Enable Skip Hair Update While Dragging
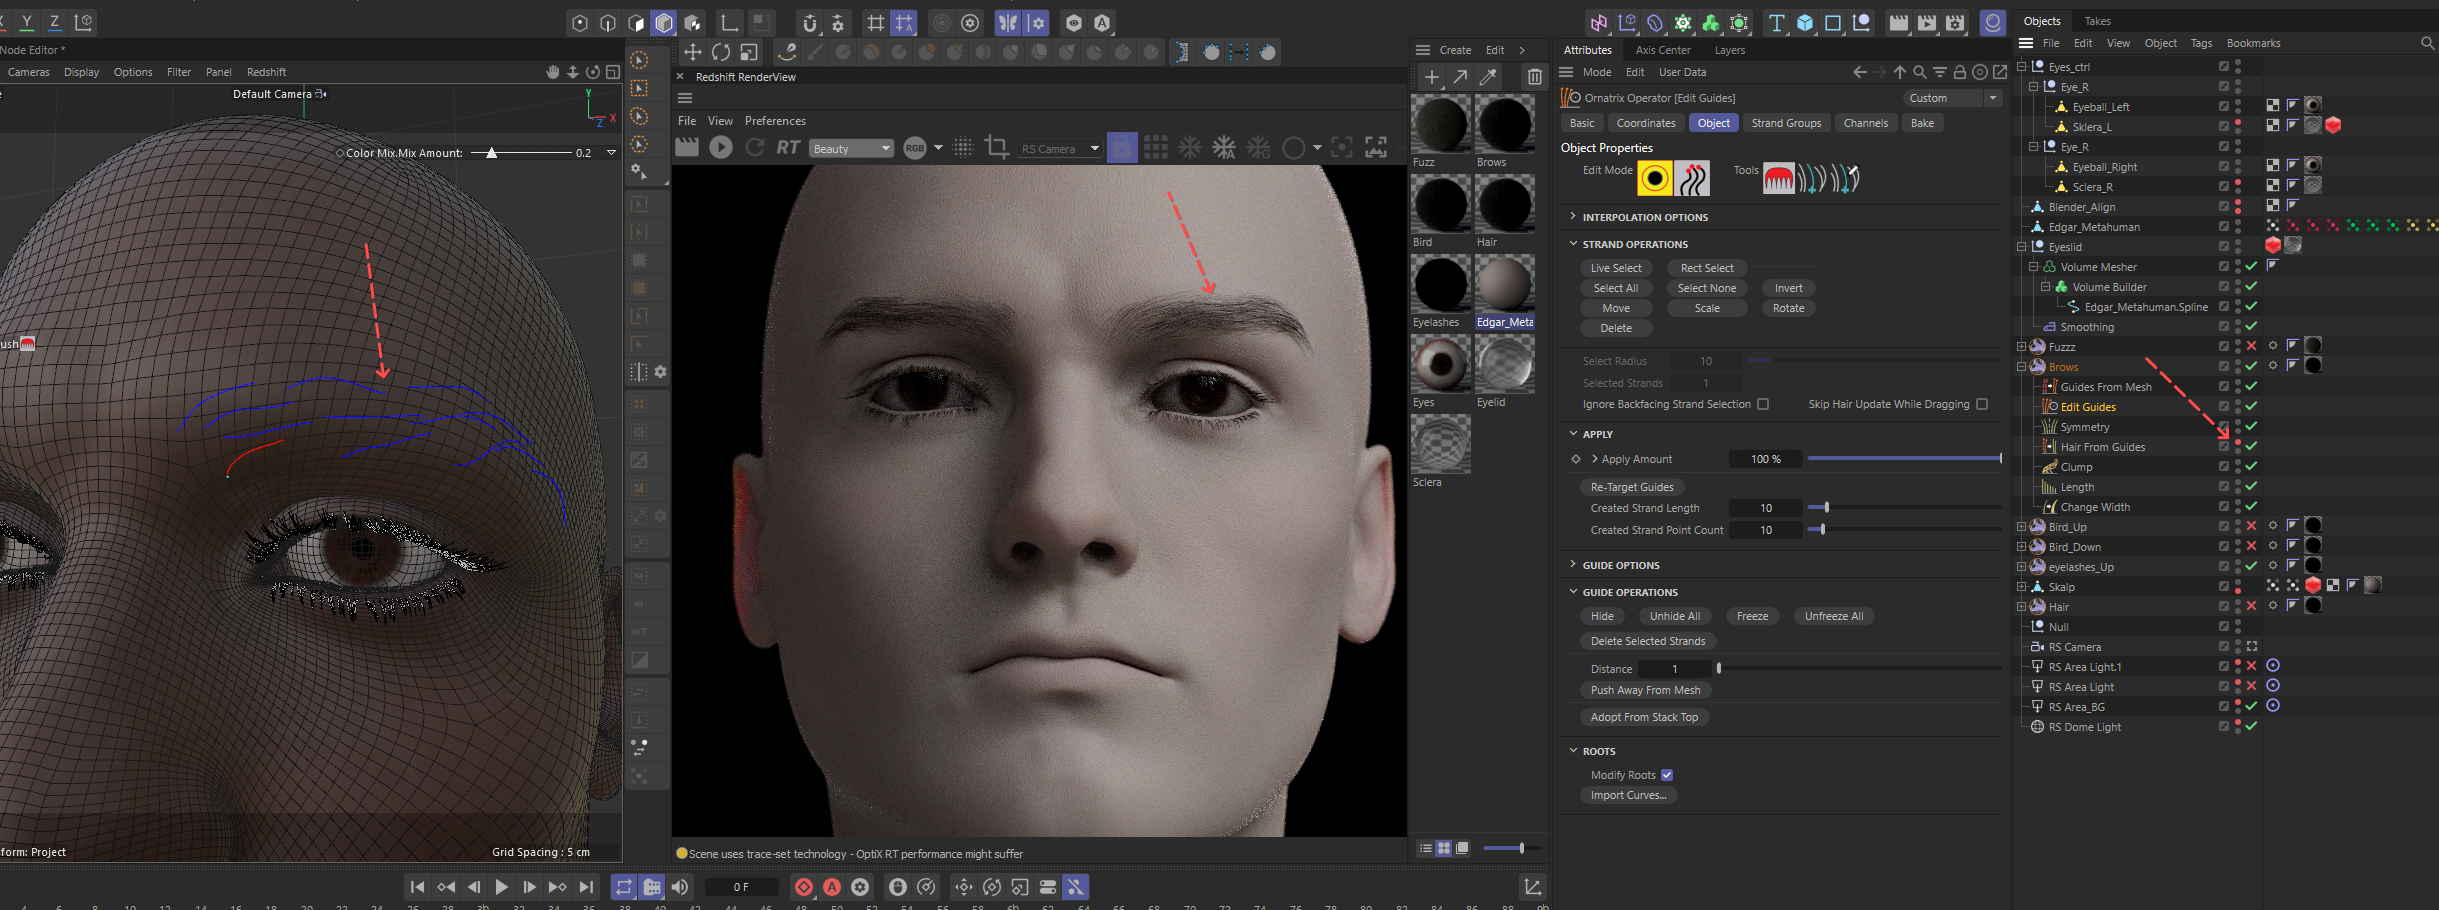2439x910 pixels. [x=1981, y=404]
